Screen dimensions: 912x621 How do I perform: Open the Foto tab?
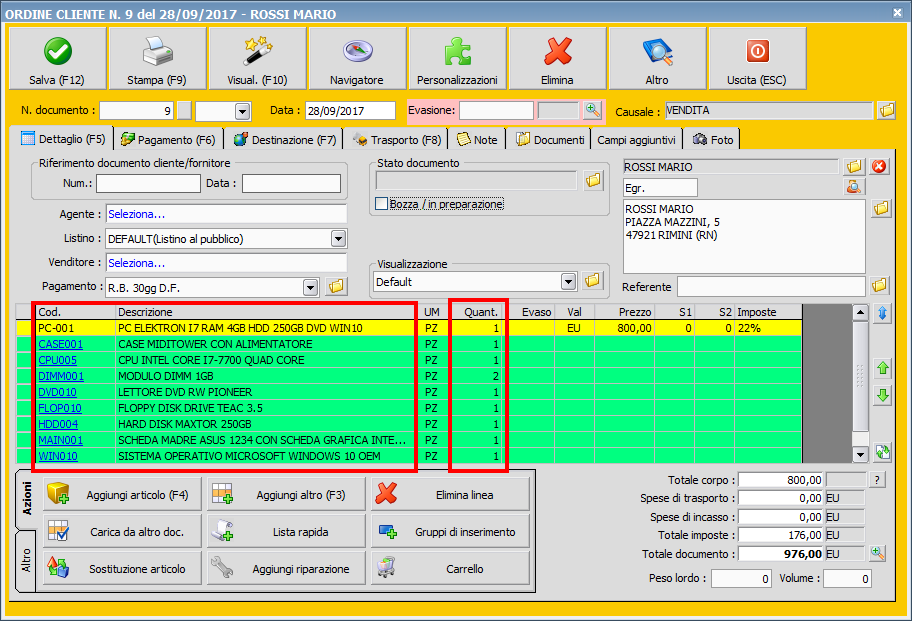pyautogui.click(x=713, y=140)
